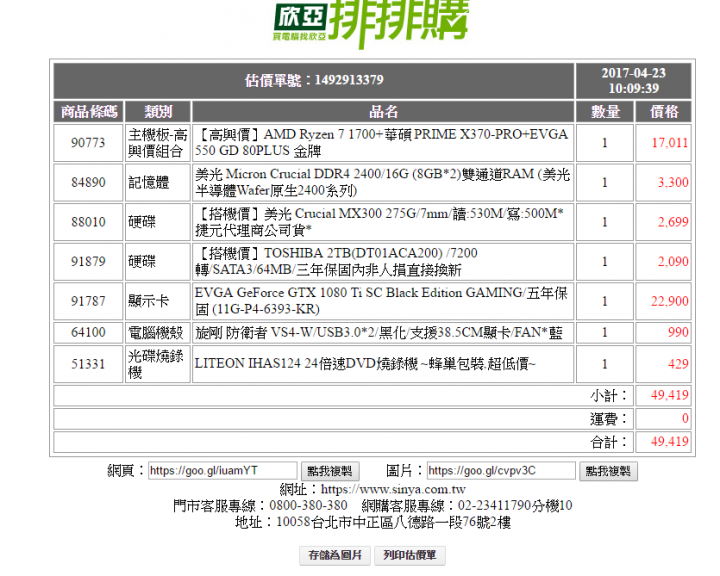Open the https://www.sinya.com.tw address
This screenshot has height=576, width=720.
(x=393, y=489)
